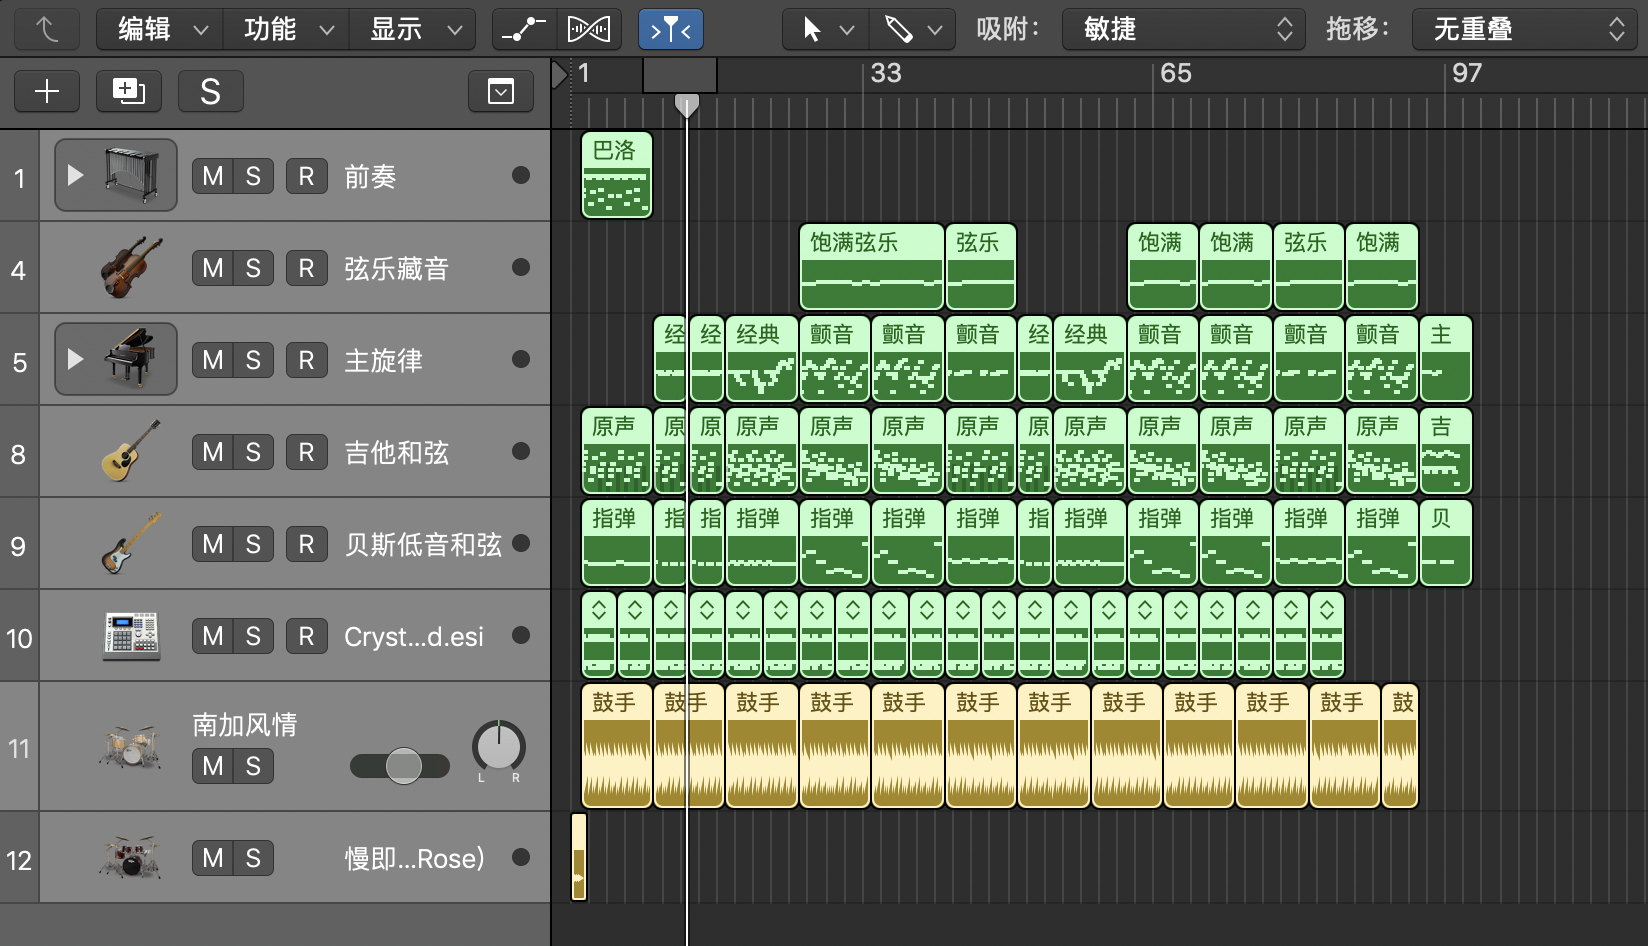Image resolution: width=1648 pixels, height=946 pixels.
Task: Click the drum kit icon on 南加风情
Action: tap(130, 746)
